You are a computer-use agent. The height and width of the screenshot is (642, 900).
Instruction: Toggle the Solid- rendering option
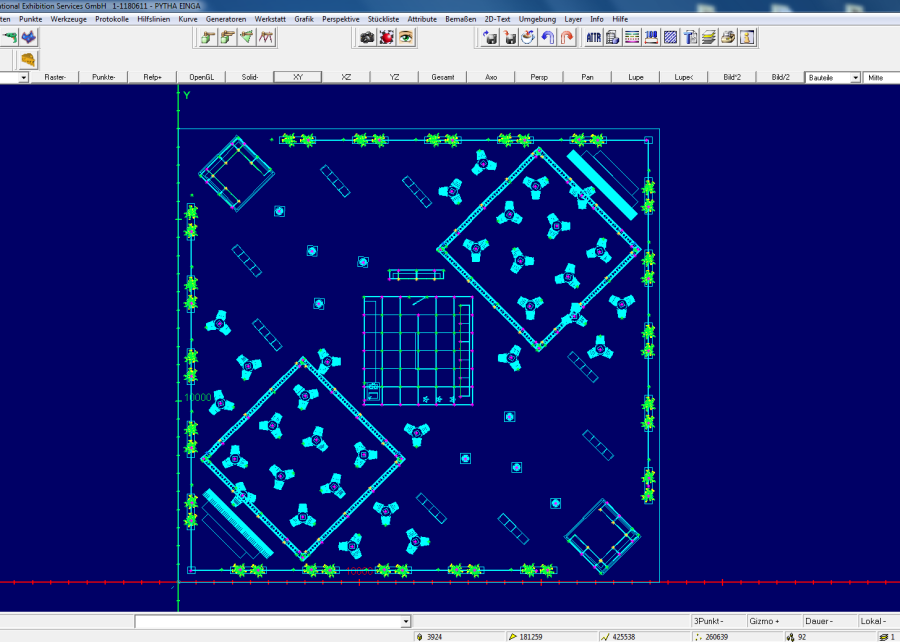pos(250,77)
